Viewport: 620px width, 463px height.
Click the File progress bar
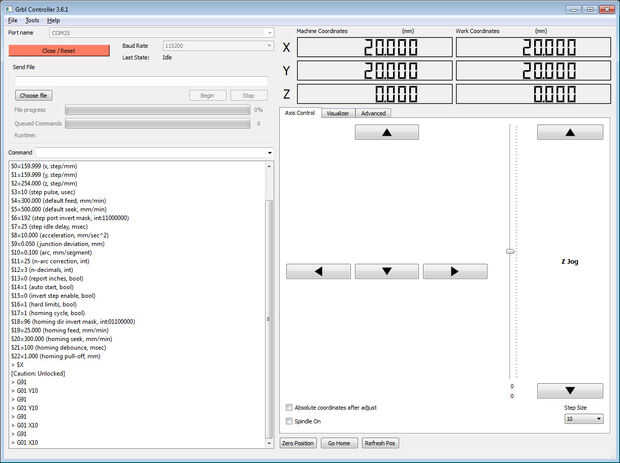(158, 110)
